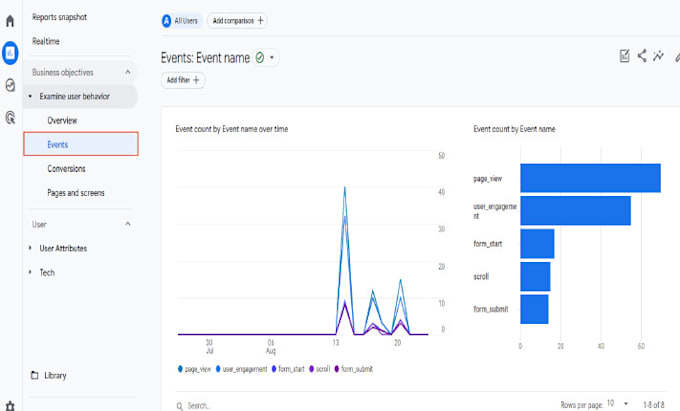The image size is (680, 411).
Task: Open the Insights sparkline icon
Action: tap(658, 56)
